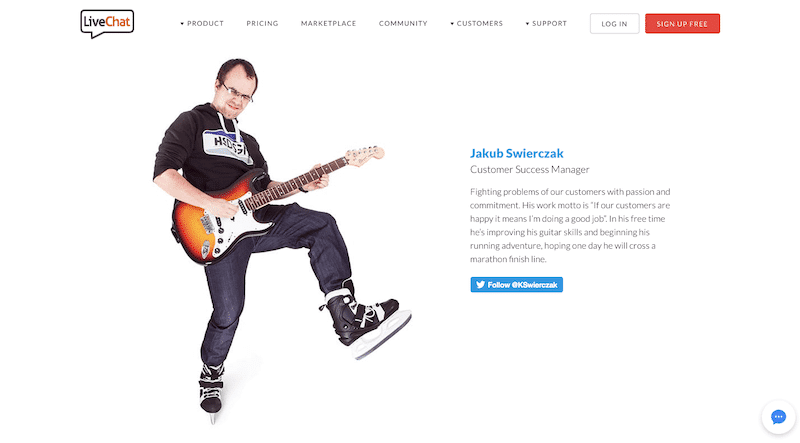Go to the Pricing page
Image resolution: width=800 pixels, height=443 pixels.
pyautogui.click(x=262, y=23)
